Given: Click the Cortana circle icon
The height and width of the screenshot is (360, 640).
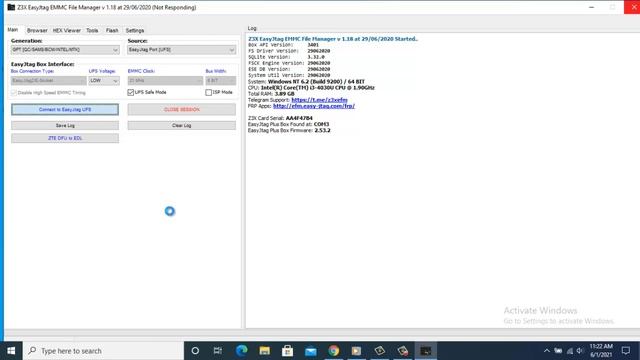Looking at the screenshot, I should click(x=195, y=351).
